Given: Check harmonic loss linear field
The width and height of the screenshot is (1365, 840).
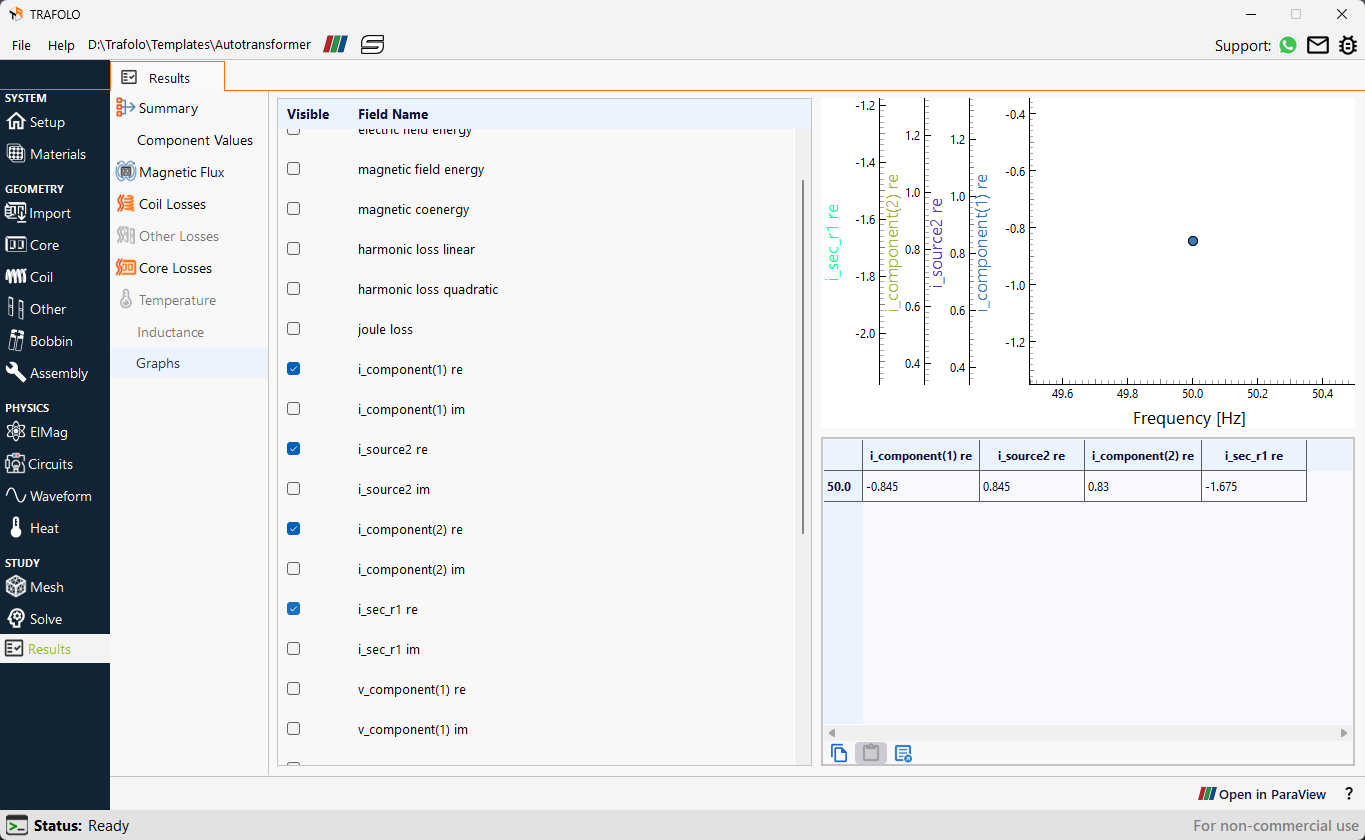Looking at the screenshot, I should 294,249.
